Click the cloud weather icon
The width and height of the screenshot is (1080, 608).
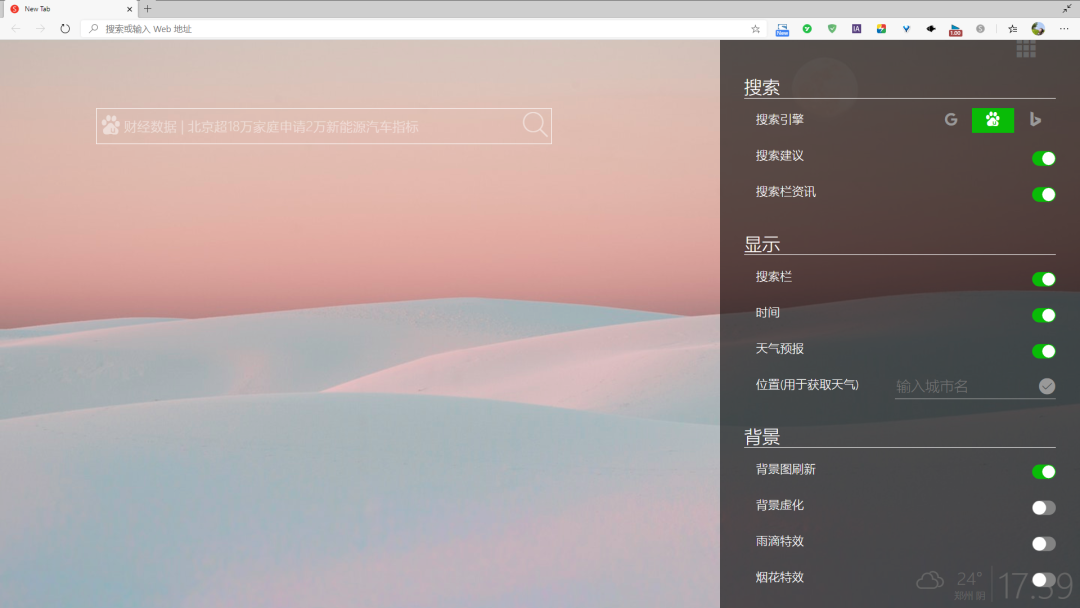tap(929, 580)
